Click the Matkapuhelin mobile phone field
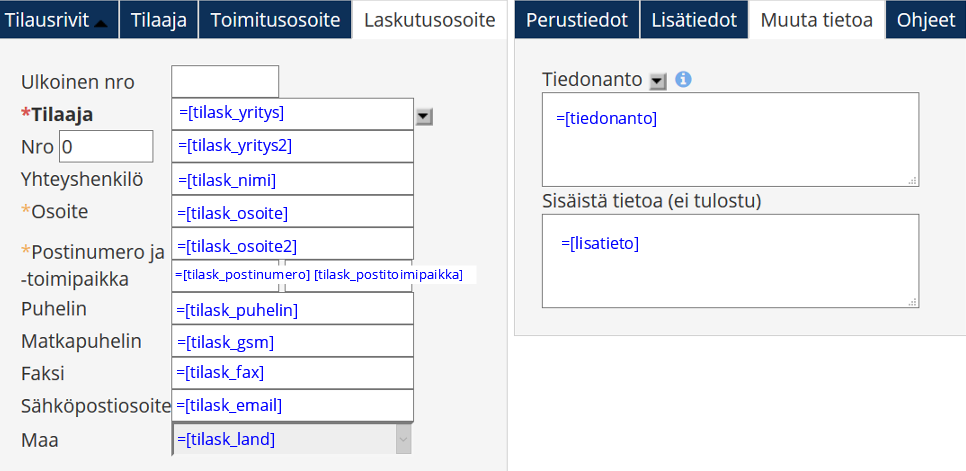The image size is (966, 471). pyautogui.click(x=294, y=342)
